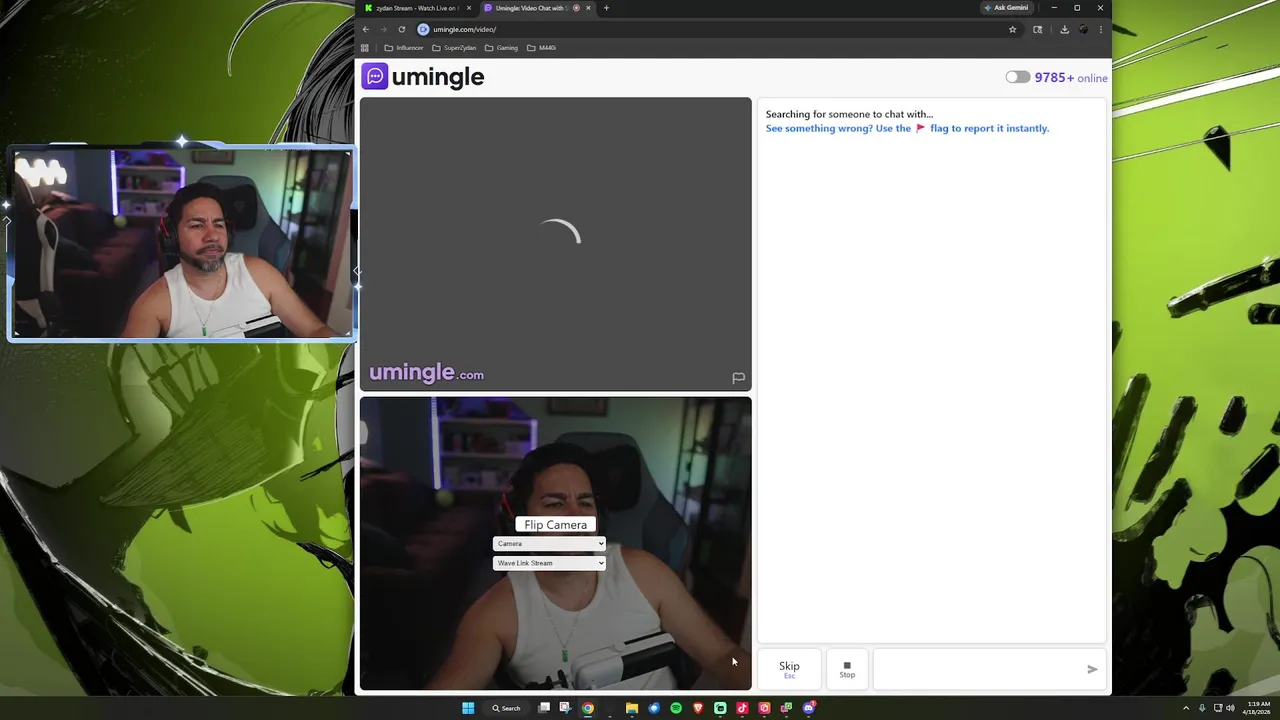Screen dimensions: 1280x720
Task: View site information icon in address bar
Action: [x=423, y=29]
